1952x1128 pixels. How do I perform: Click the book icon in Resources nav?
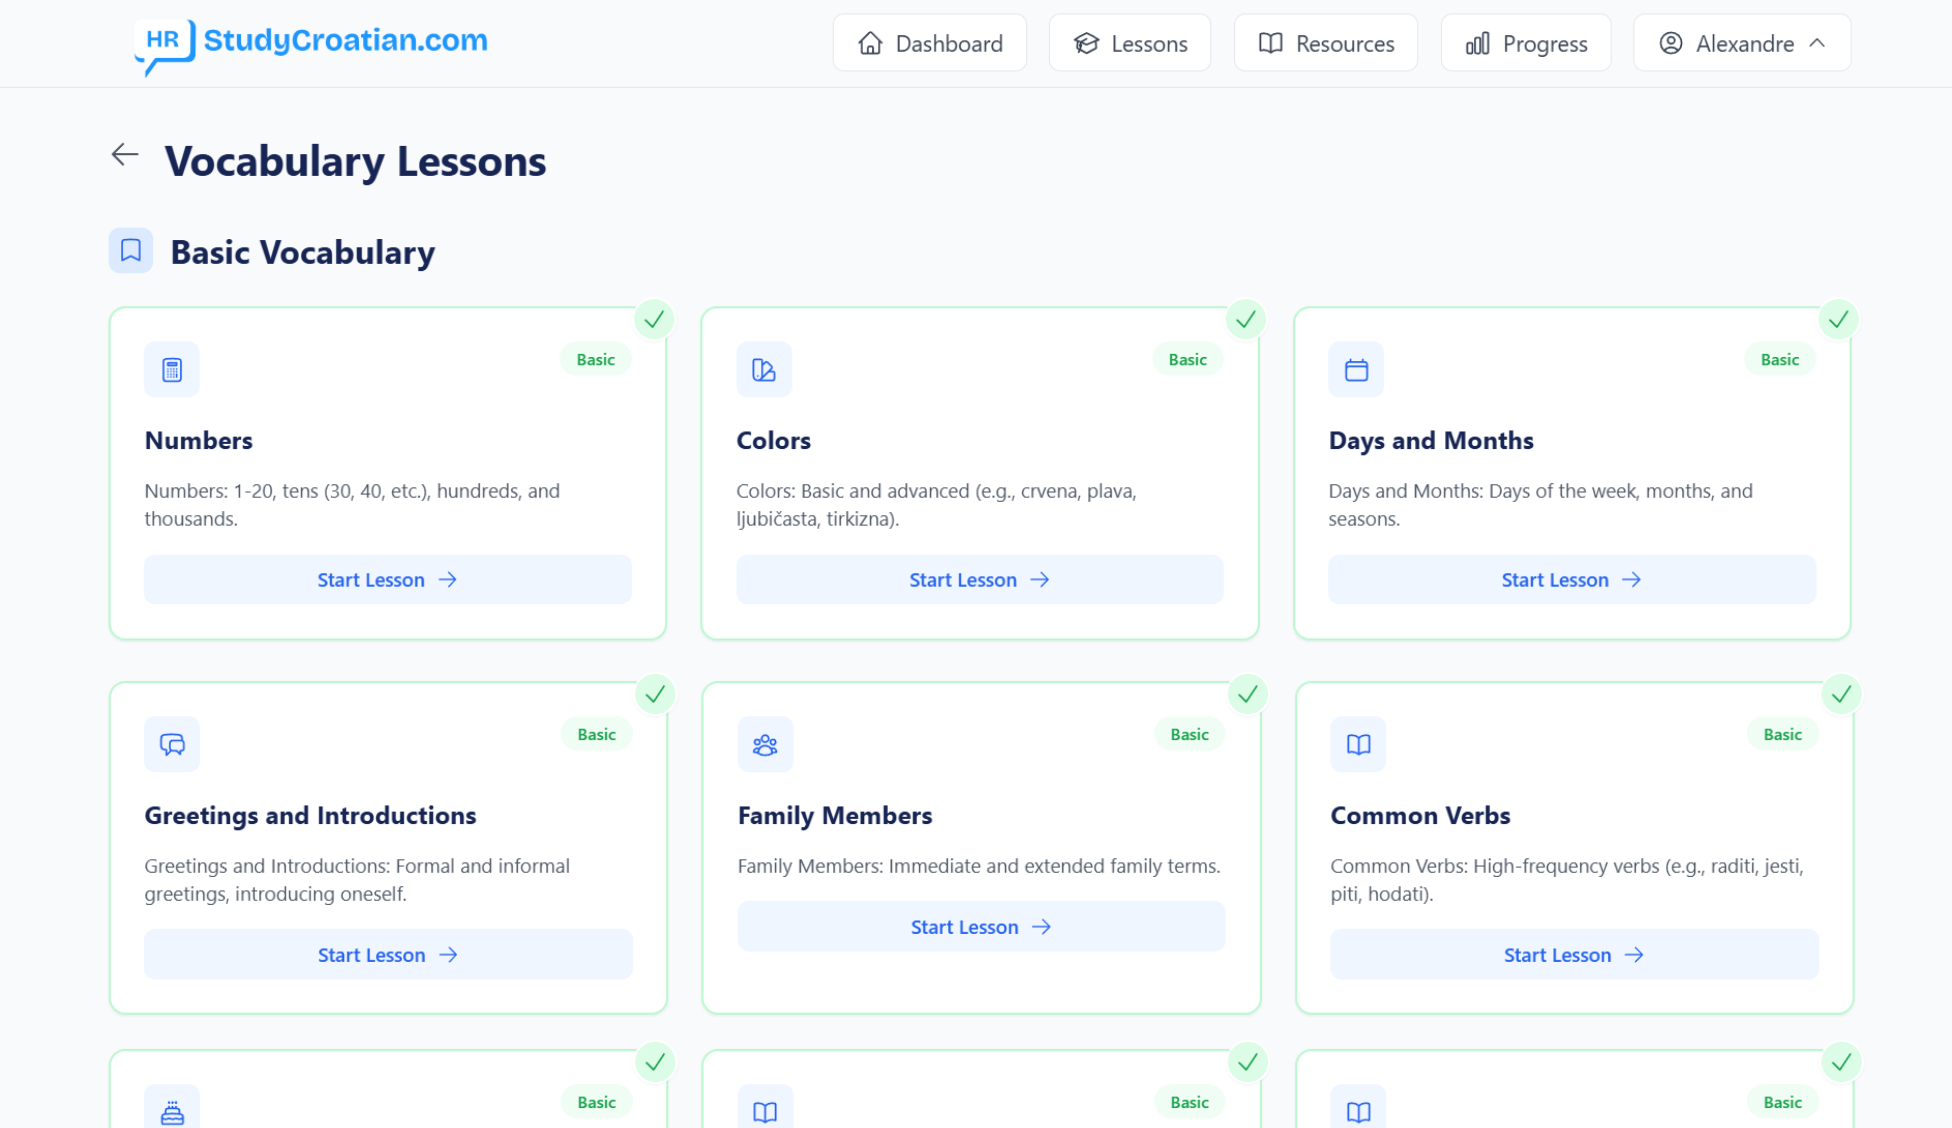(1270, 44)
